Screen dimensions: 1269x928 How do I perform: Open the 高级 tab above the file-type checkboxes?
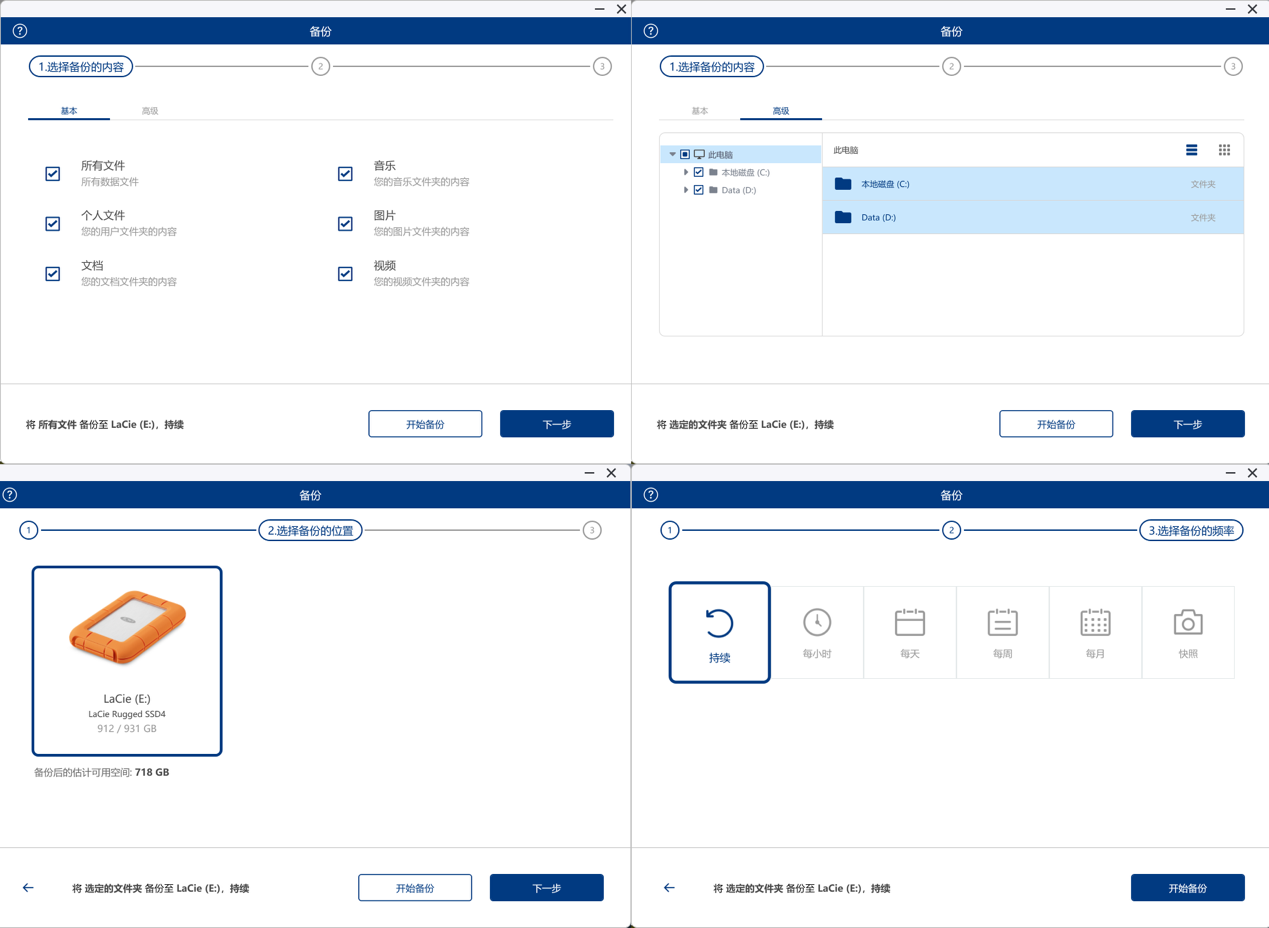tap(150, 111)
